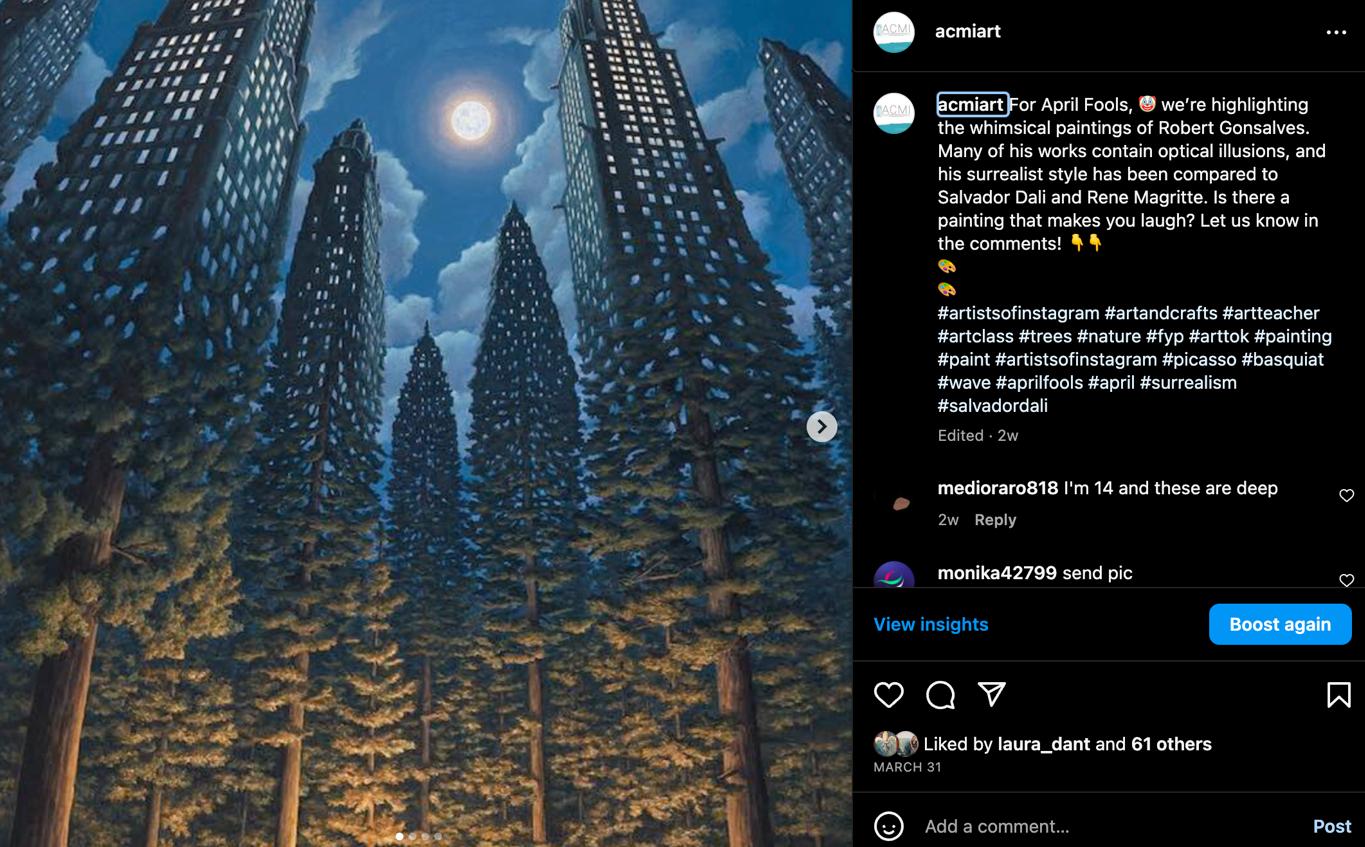Open list of 61 others who liked

click(1171, 744)
